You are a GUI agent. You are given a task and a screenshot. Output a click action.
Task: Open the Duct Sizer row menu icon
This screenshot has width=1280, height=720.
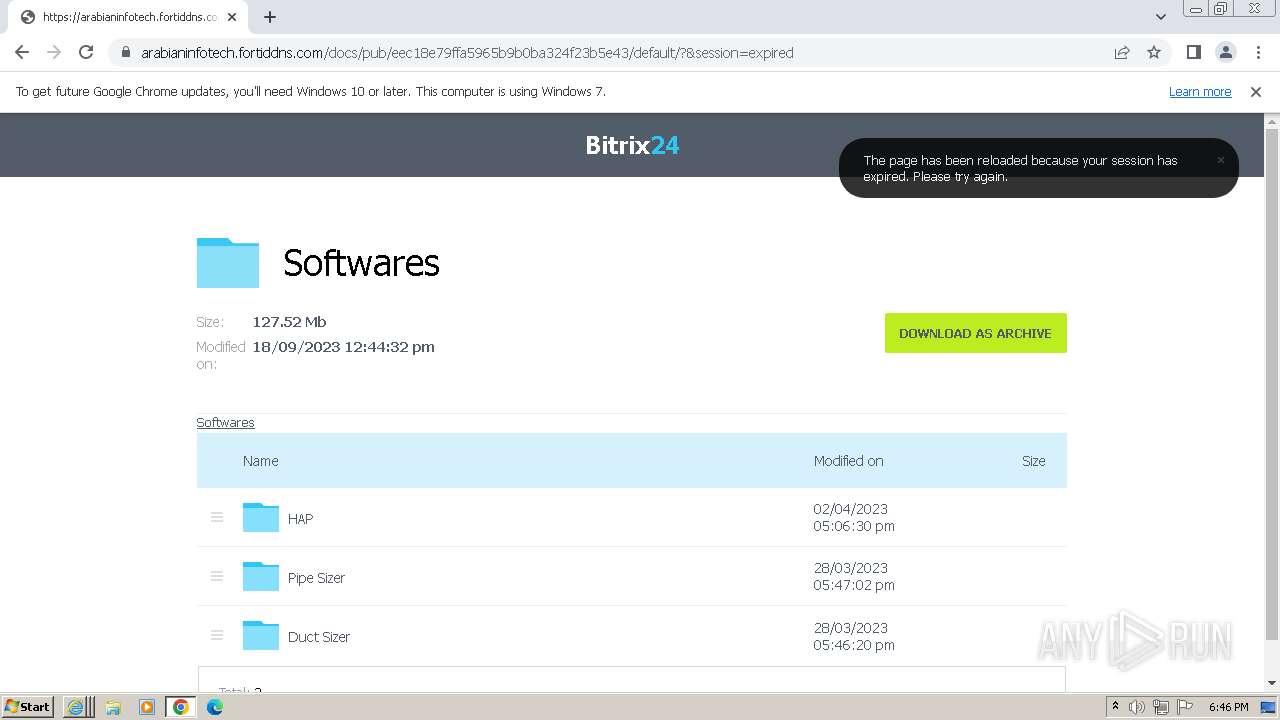pos(217,635)
